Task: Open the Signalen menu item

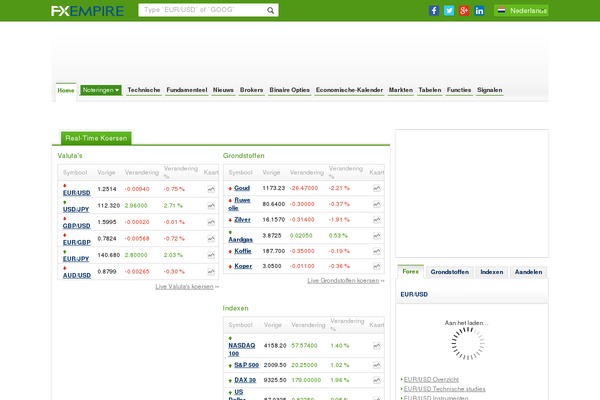Action: [x=489, y=90]
